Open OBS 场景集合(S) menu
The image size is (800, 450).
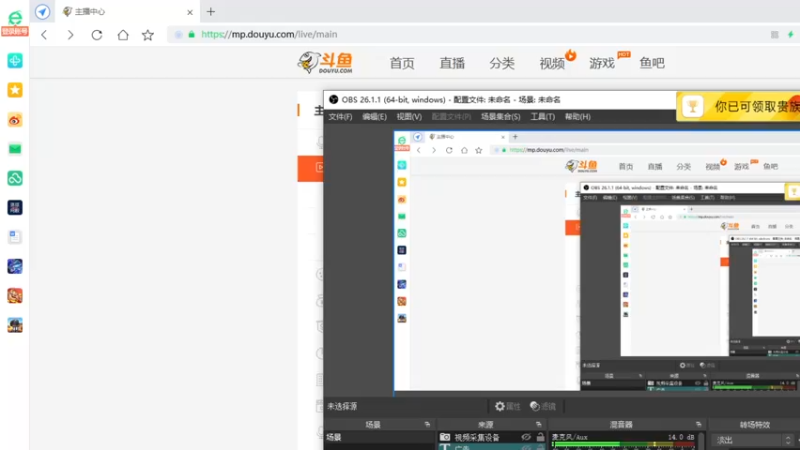[x=501, y=117]
